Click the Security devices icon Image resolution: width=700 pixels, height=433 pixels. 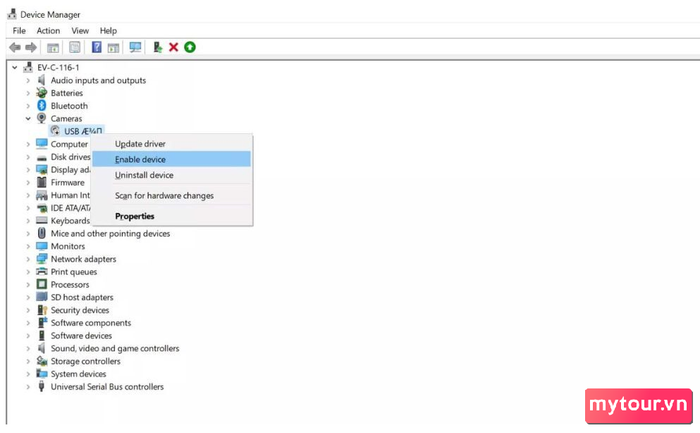click(42, 310)
